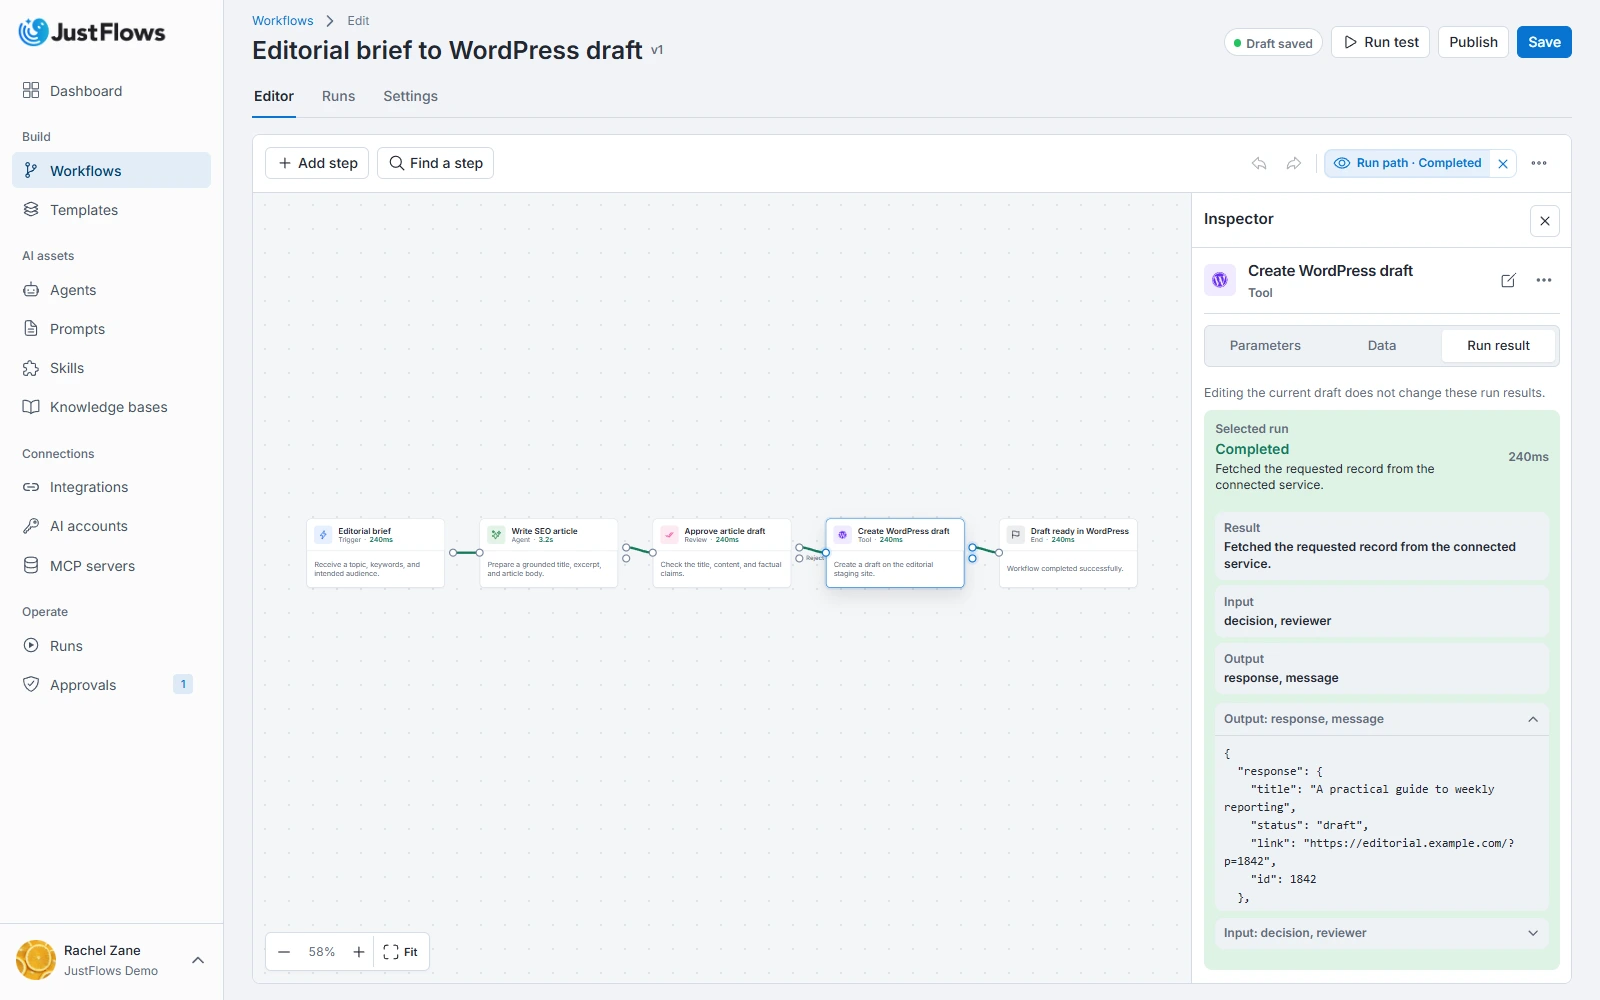Switch to Parameters tab
This screenshot has height=1000, width=1600.
1265,346
